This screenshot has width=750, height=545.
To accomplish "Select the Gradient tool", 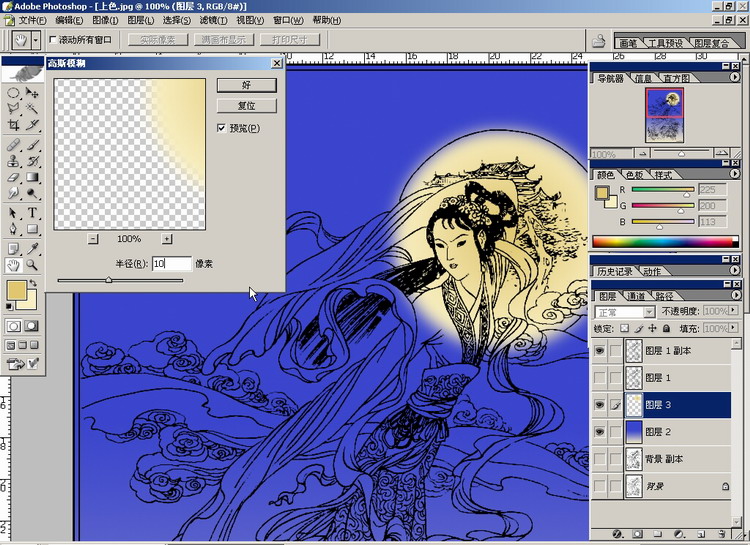I will [32, 177].
